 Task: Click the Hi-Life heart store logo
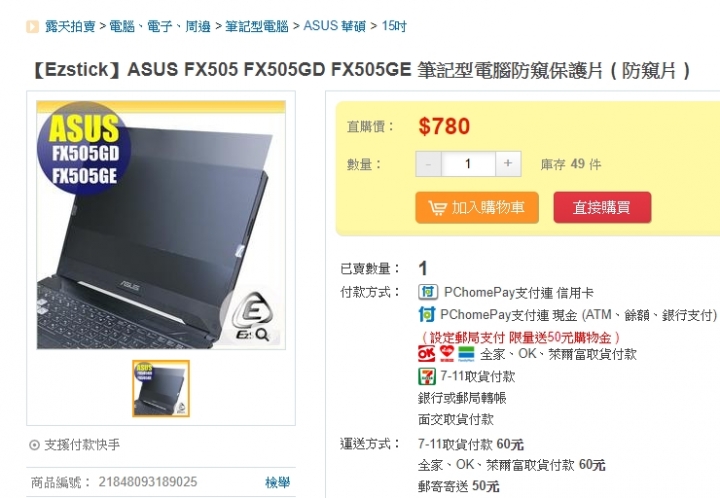(x=446, y=353)
